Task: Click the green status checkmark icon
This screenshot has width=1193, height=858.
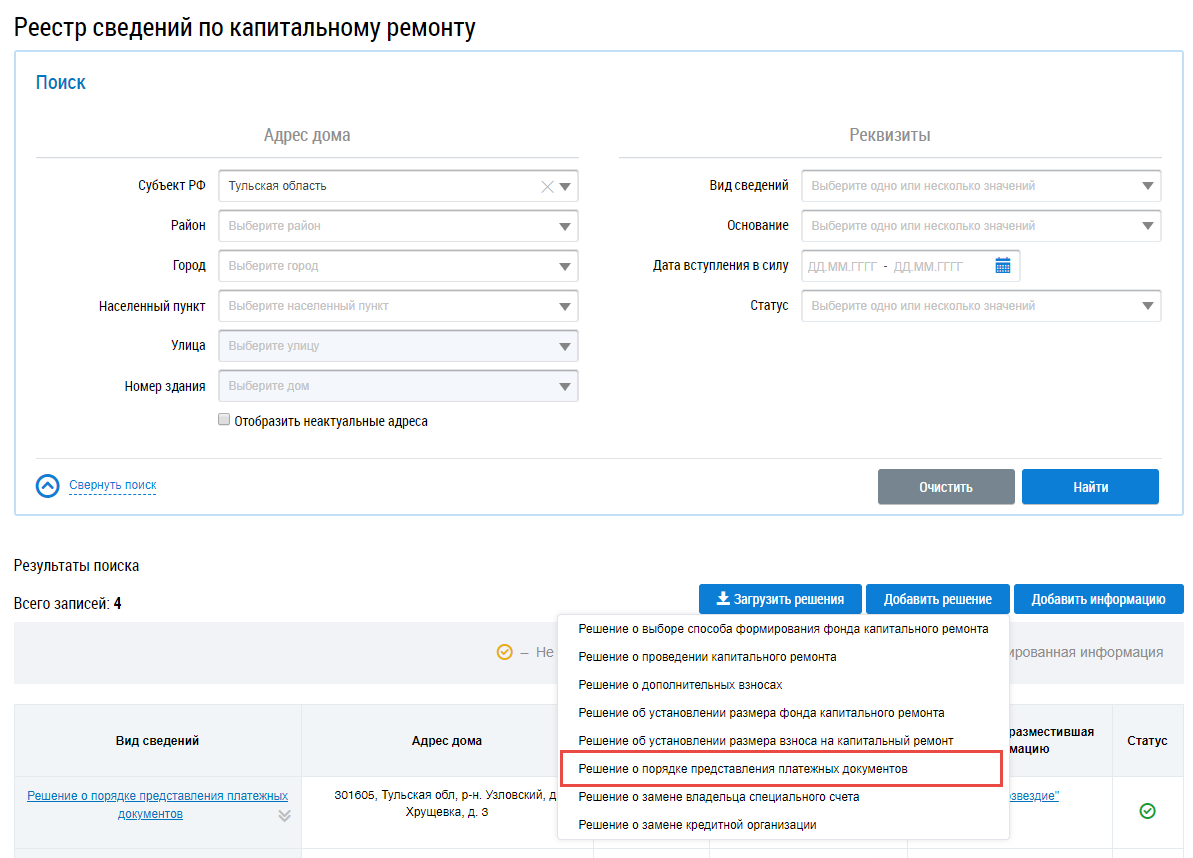Action: click(1147, 811)
